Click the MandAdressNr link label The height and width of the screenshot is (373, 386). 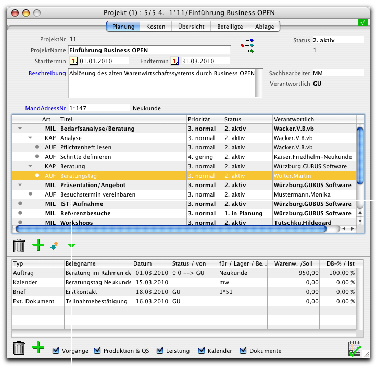(46, 108)
